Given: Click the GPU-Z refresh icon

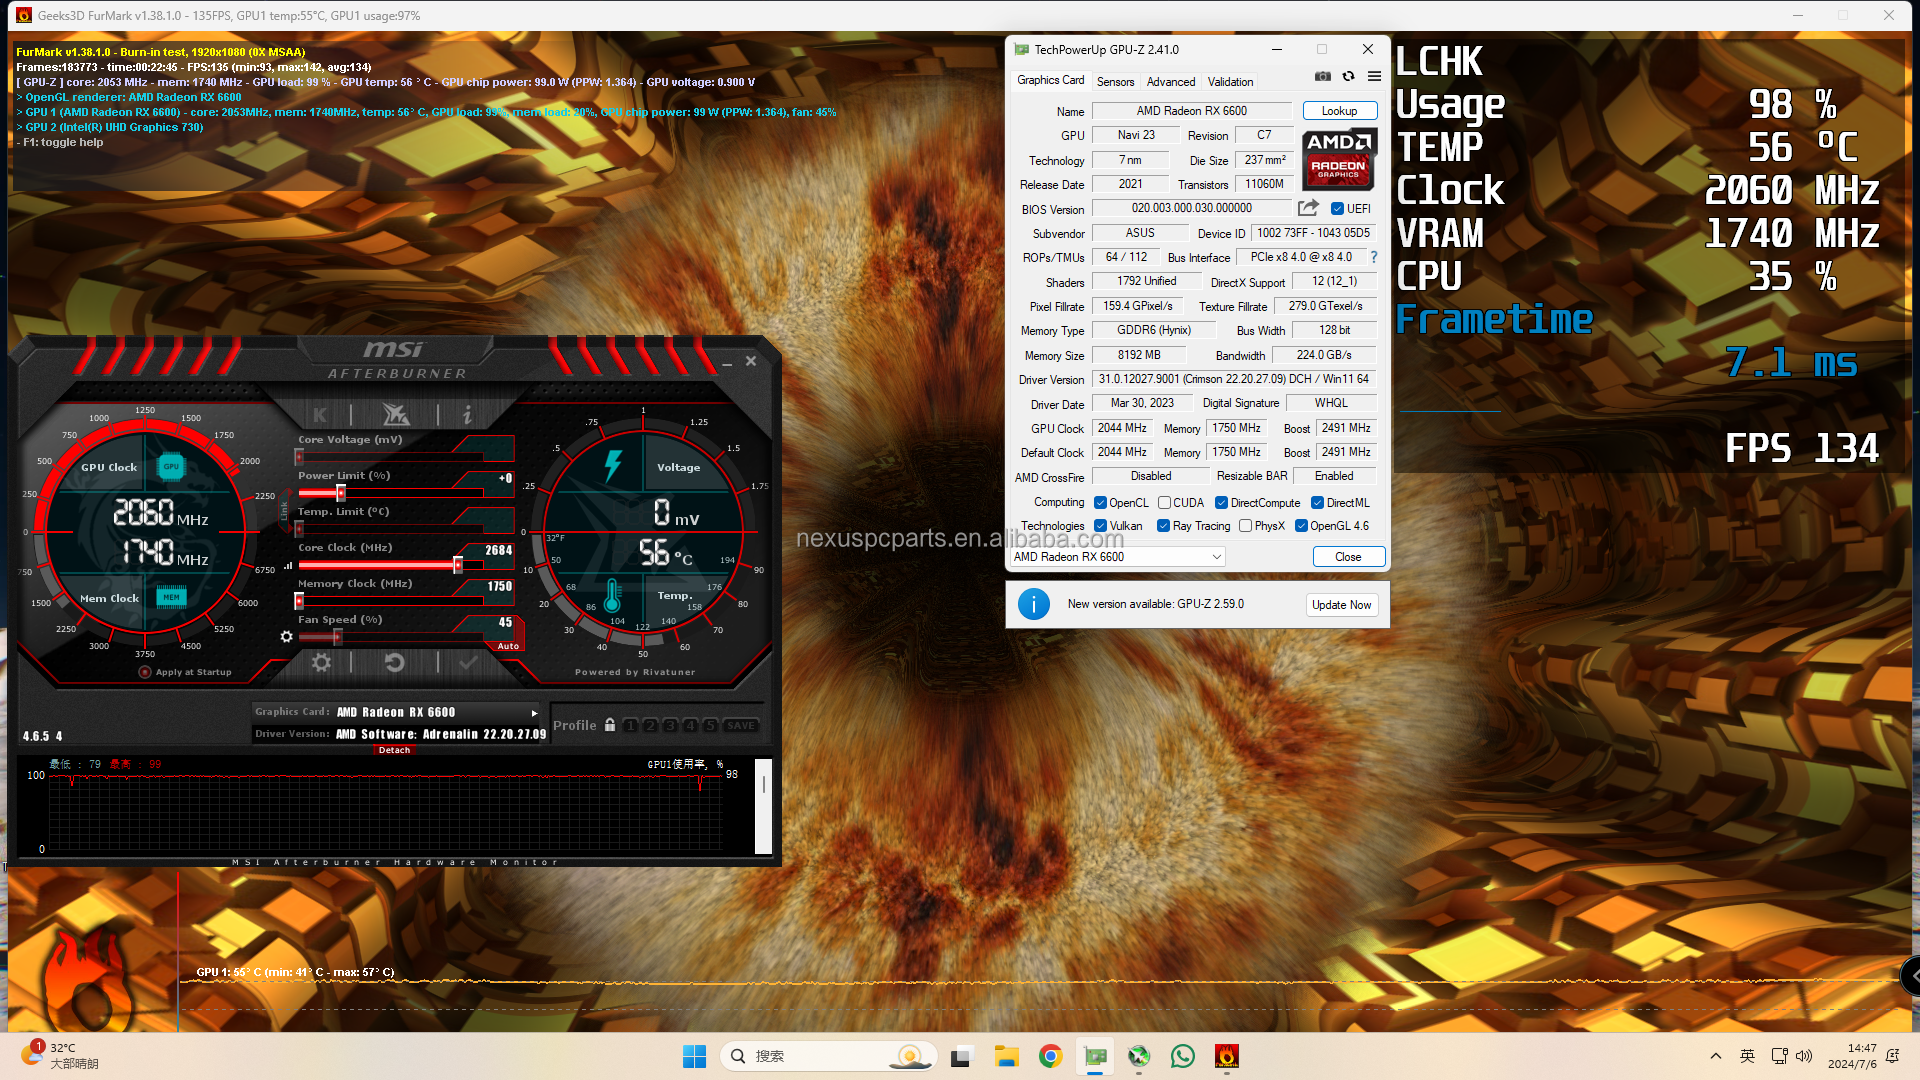Looking at the screenshot, I should click(x=1348, y=76).
